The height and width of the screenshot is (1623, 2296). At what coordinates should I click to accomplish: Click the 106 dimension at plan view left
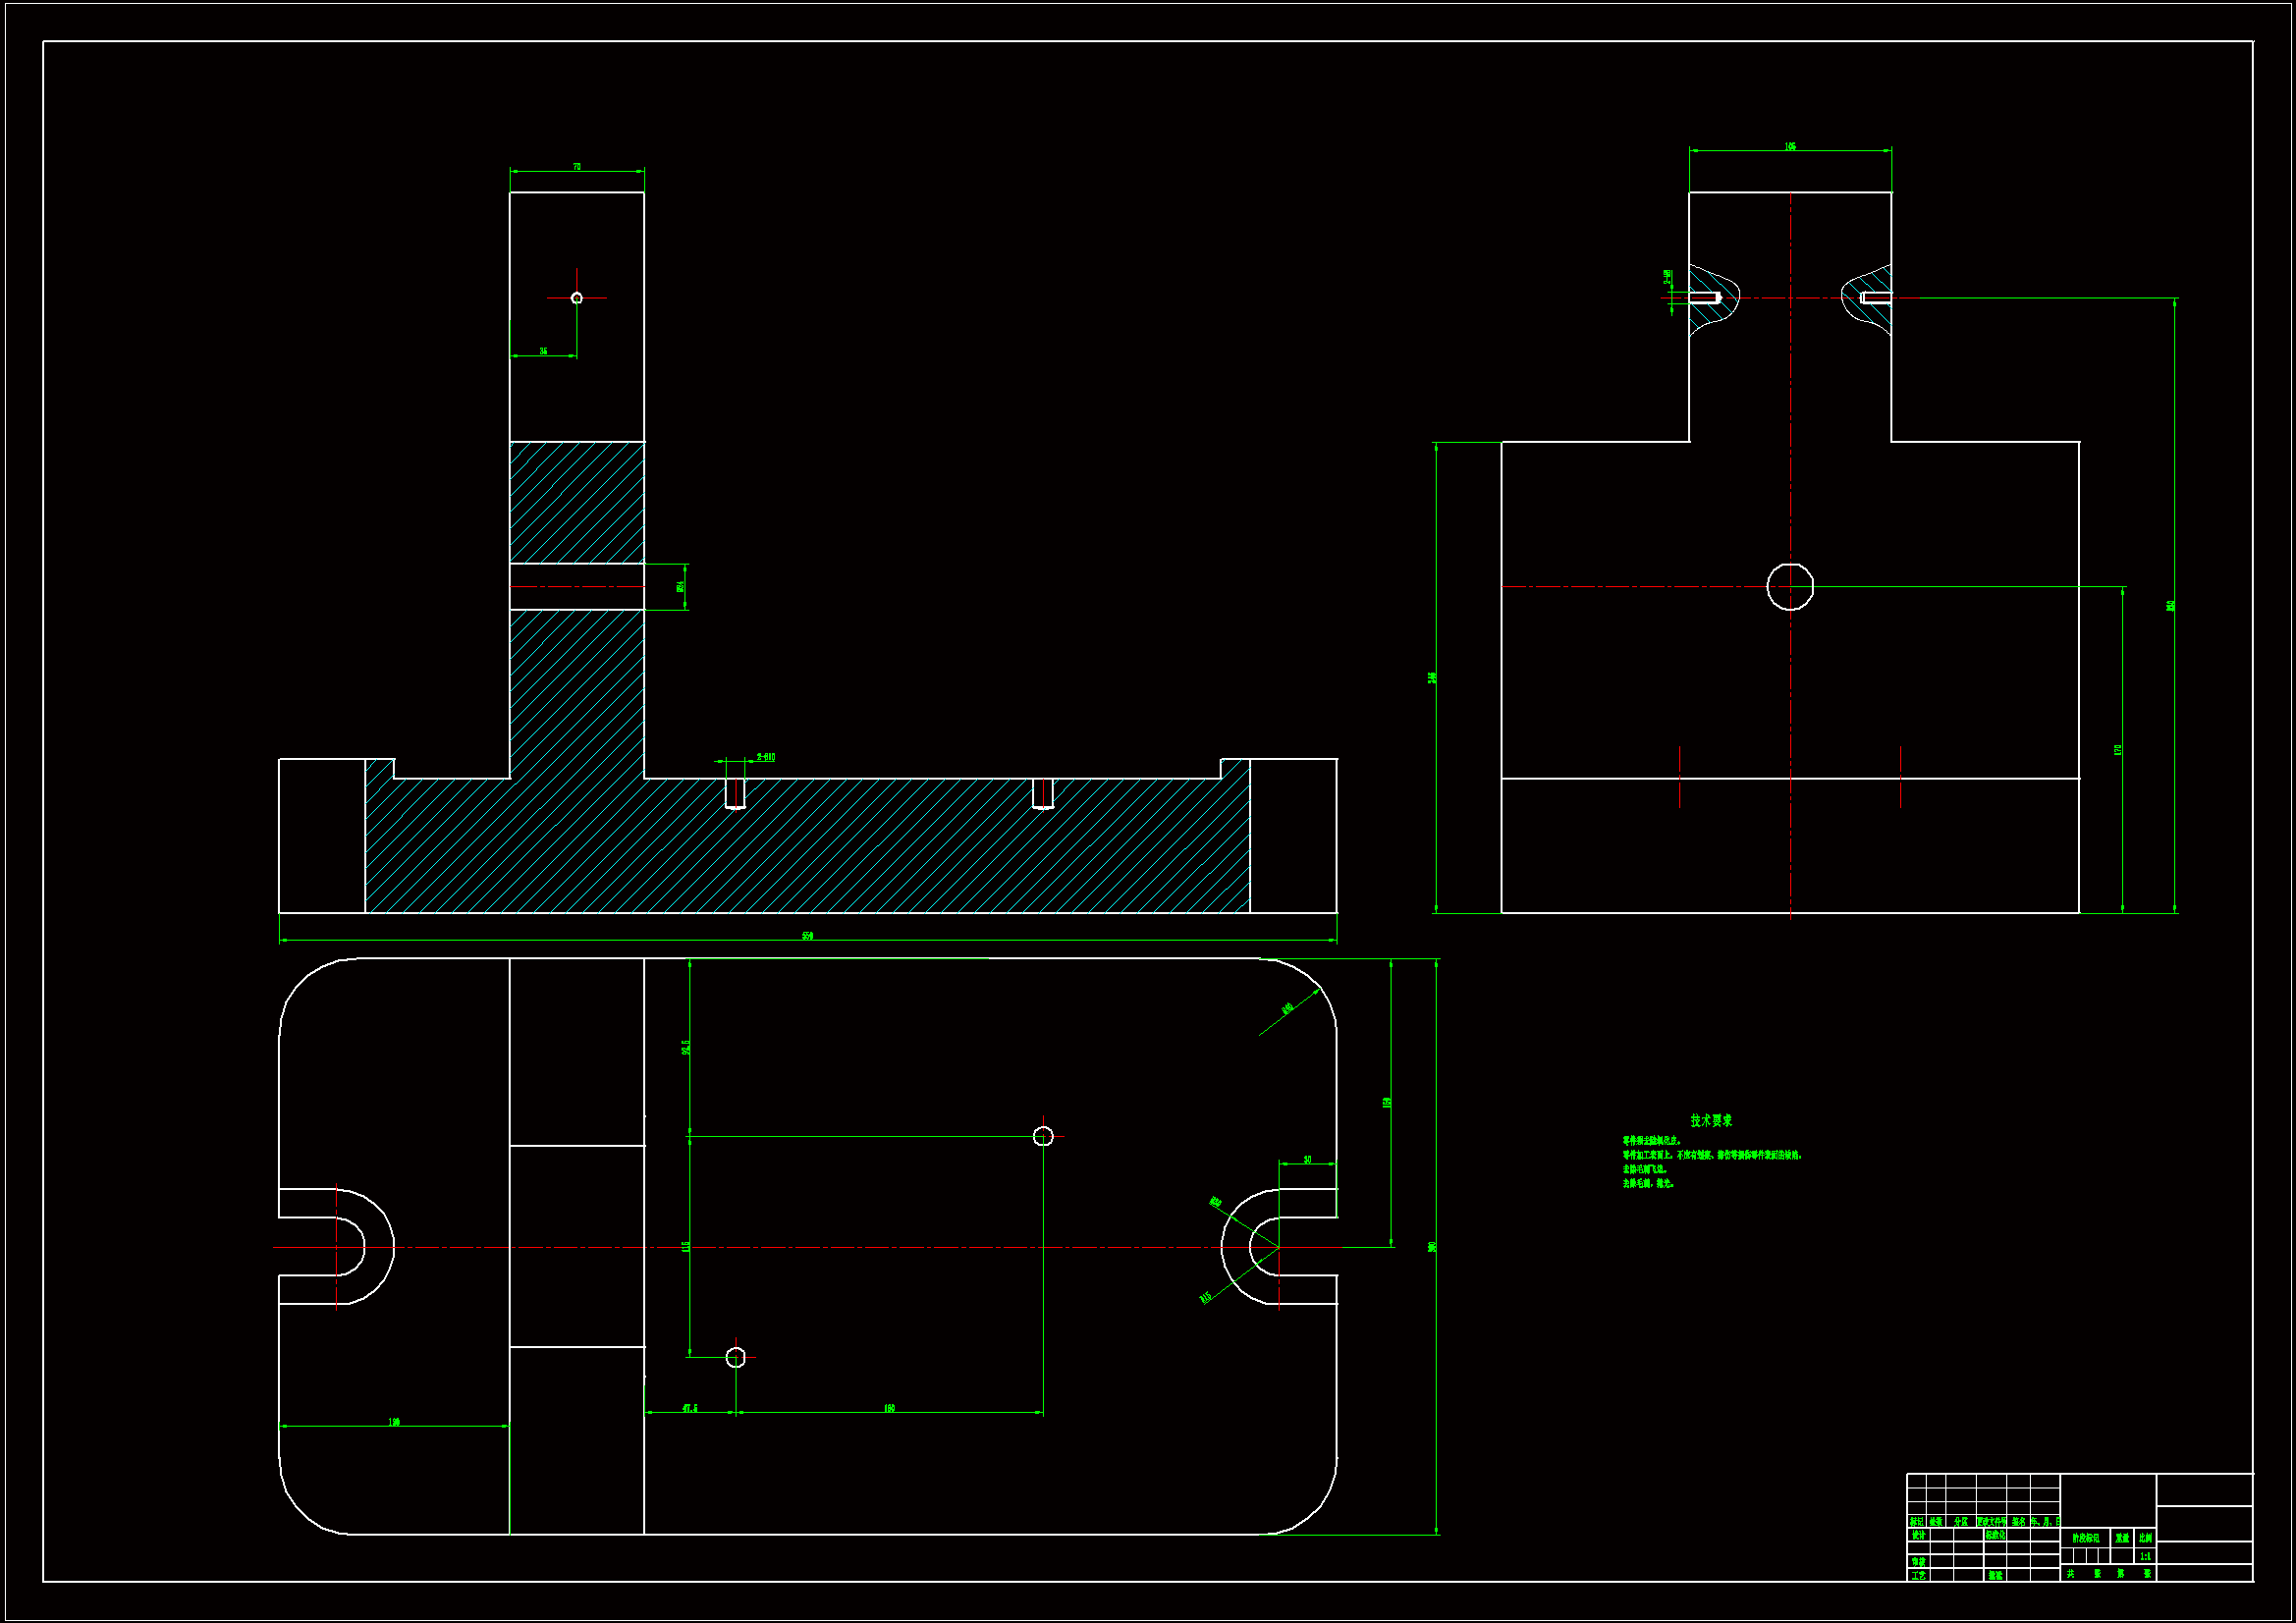click(x=394, y=1421)
